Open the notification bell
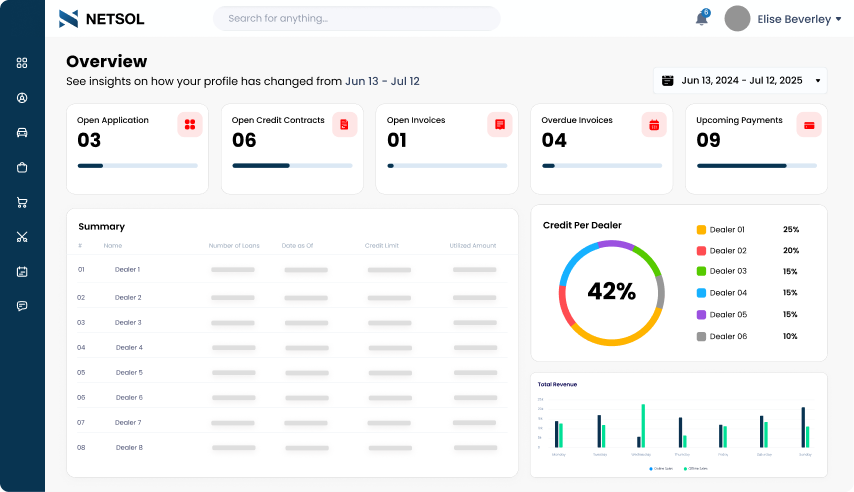This screenshot has height=492, width=854. click(701, 19)
